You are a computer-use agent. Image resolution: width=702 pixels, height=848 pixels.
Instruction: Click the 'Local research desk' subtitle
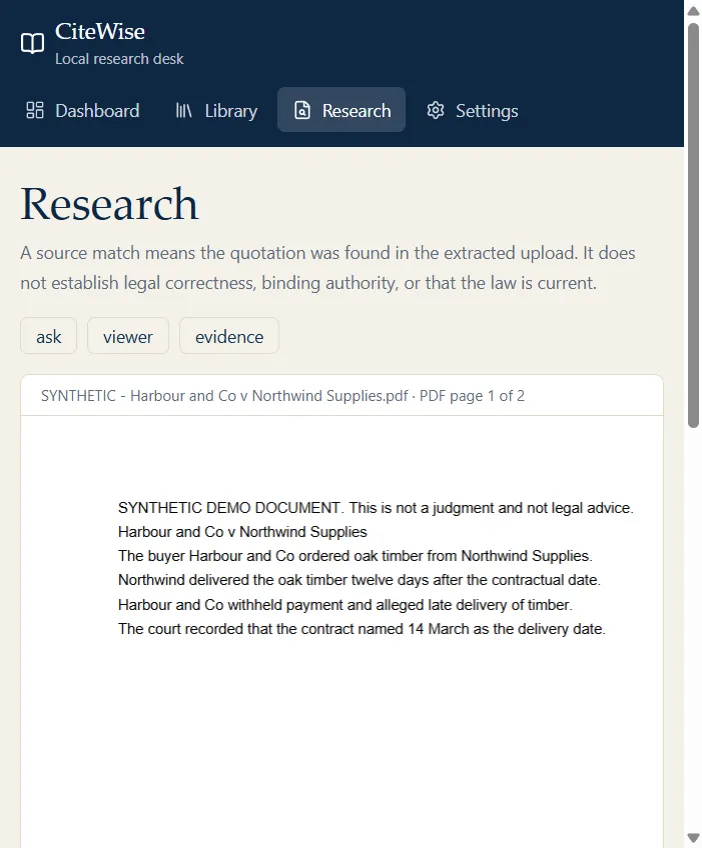coord(119,59)
